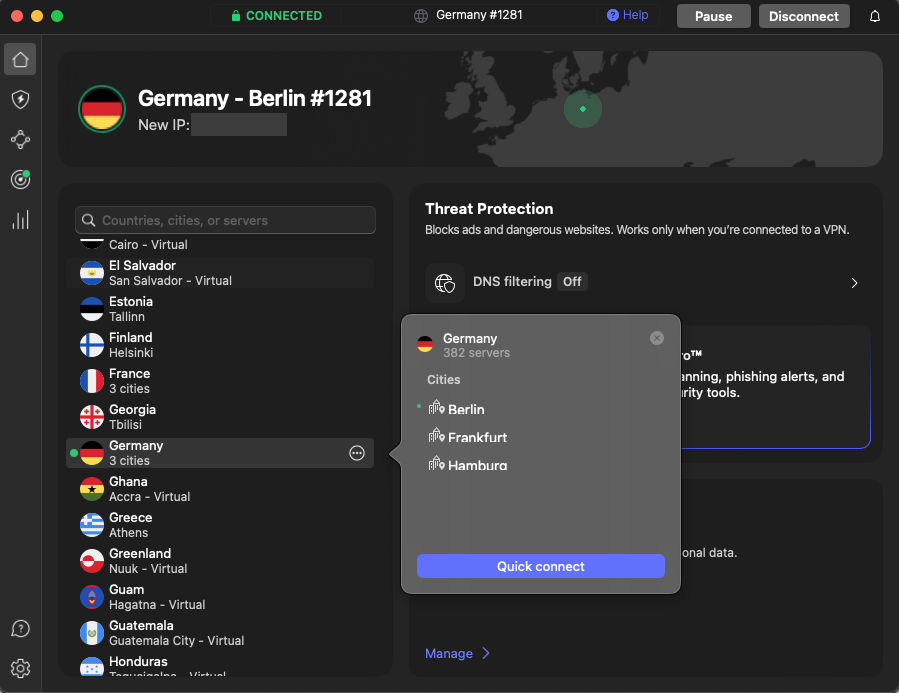This screenshot has width=899, height=693.
Task: Open the settings gear icon in sidebar
Action: [20, 668]
